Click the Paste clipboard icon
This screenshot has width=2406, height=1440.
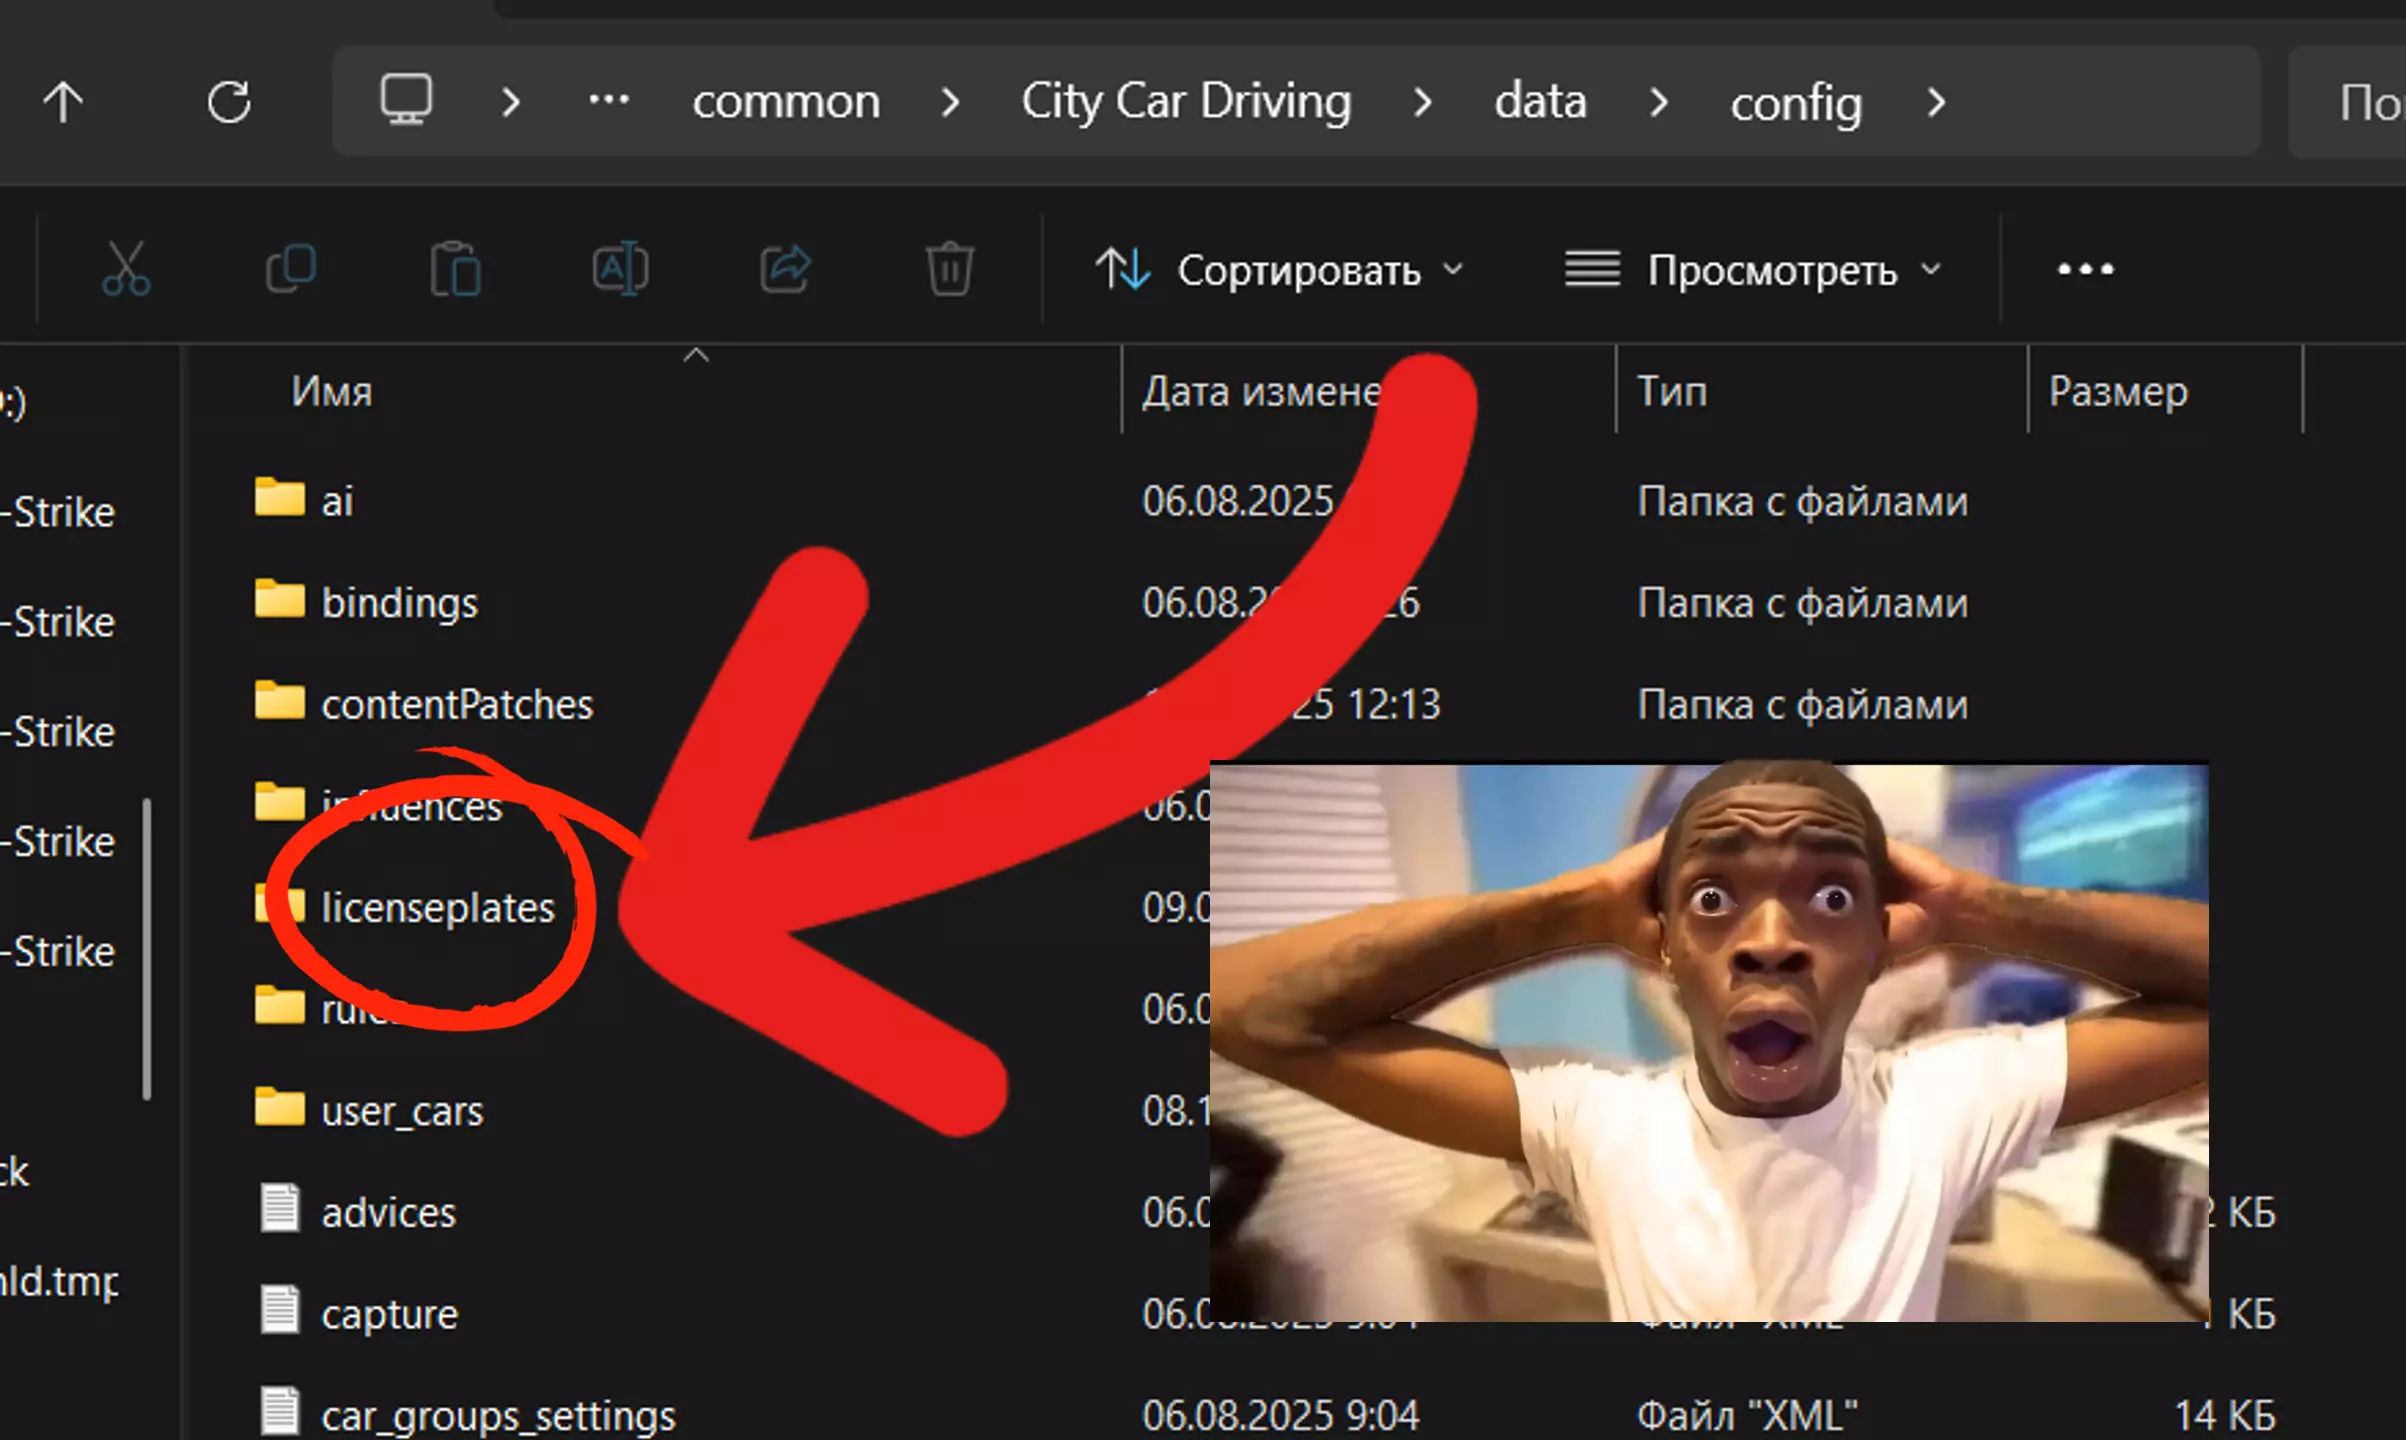coord(456,268)
